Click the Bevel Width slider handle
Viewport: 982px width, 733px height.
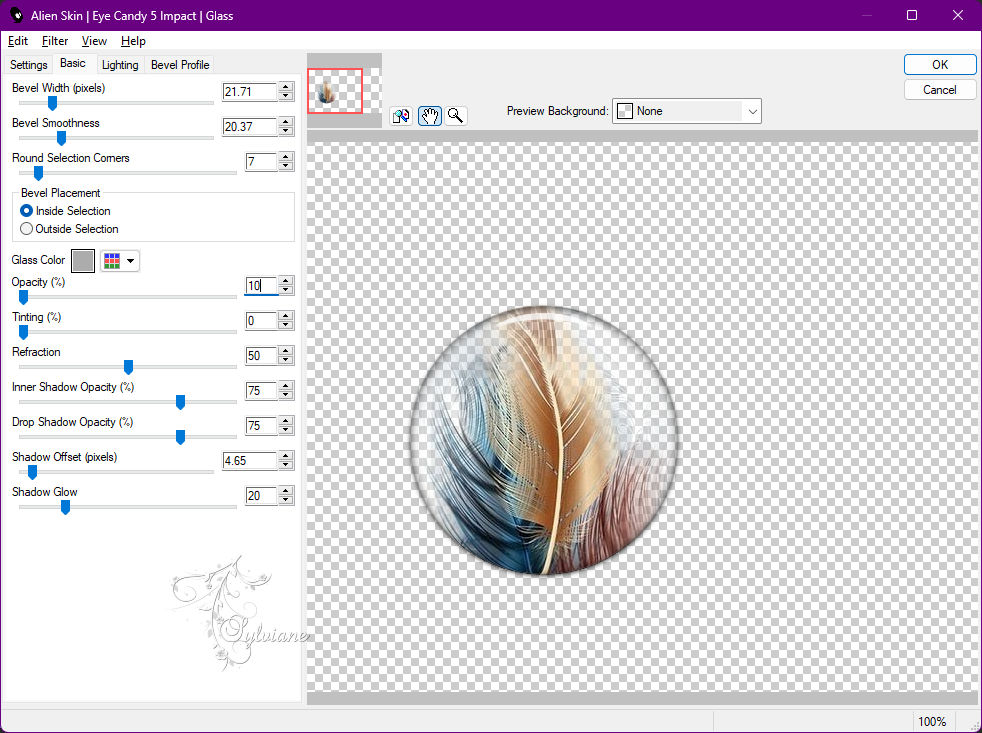click(53, 103)
